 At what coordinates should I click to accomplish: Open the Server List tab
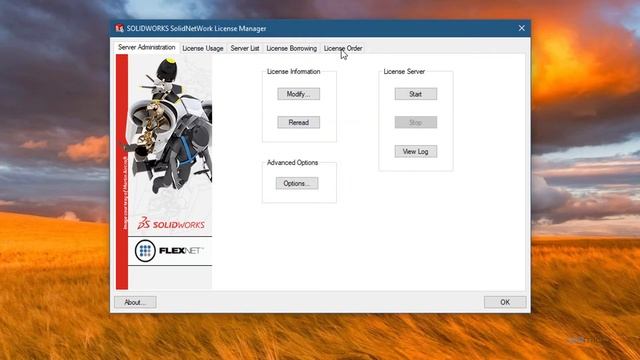[244, 48]
